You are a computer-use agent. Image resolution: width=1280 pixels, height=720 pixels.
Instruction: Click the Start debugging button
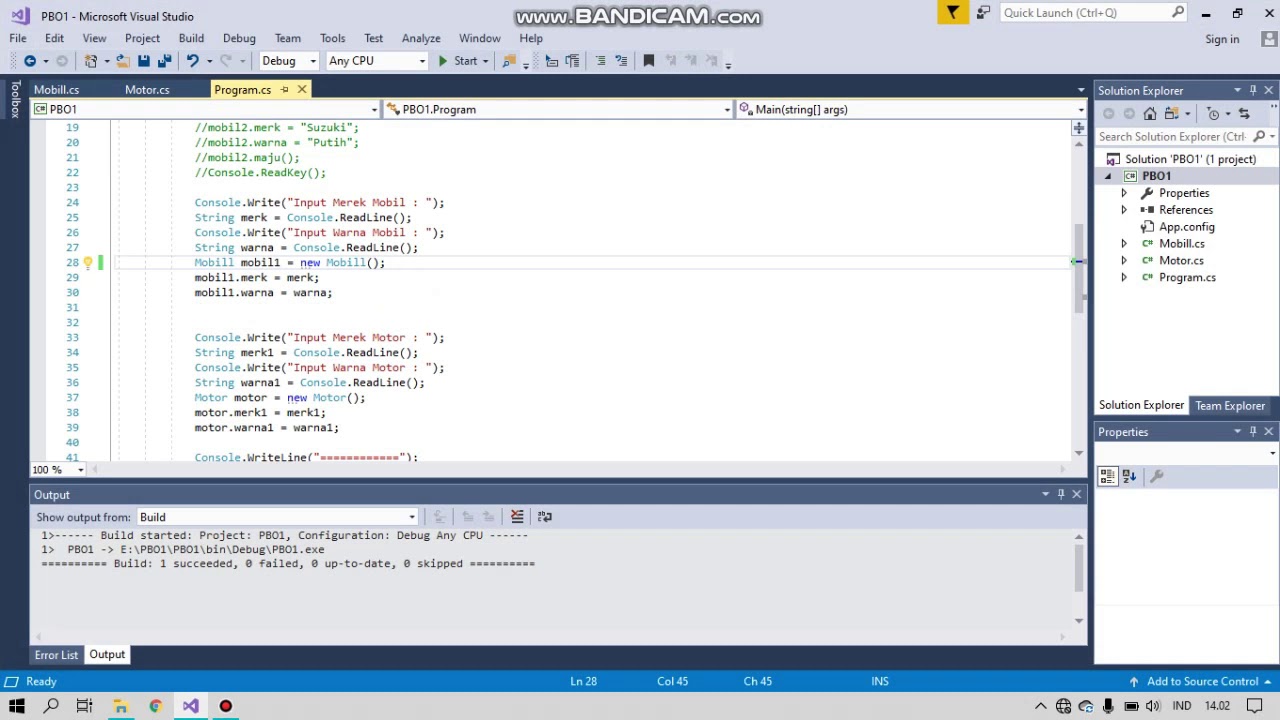pyautogui.click(x=458, y=61)
